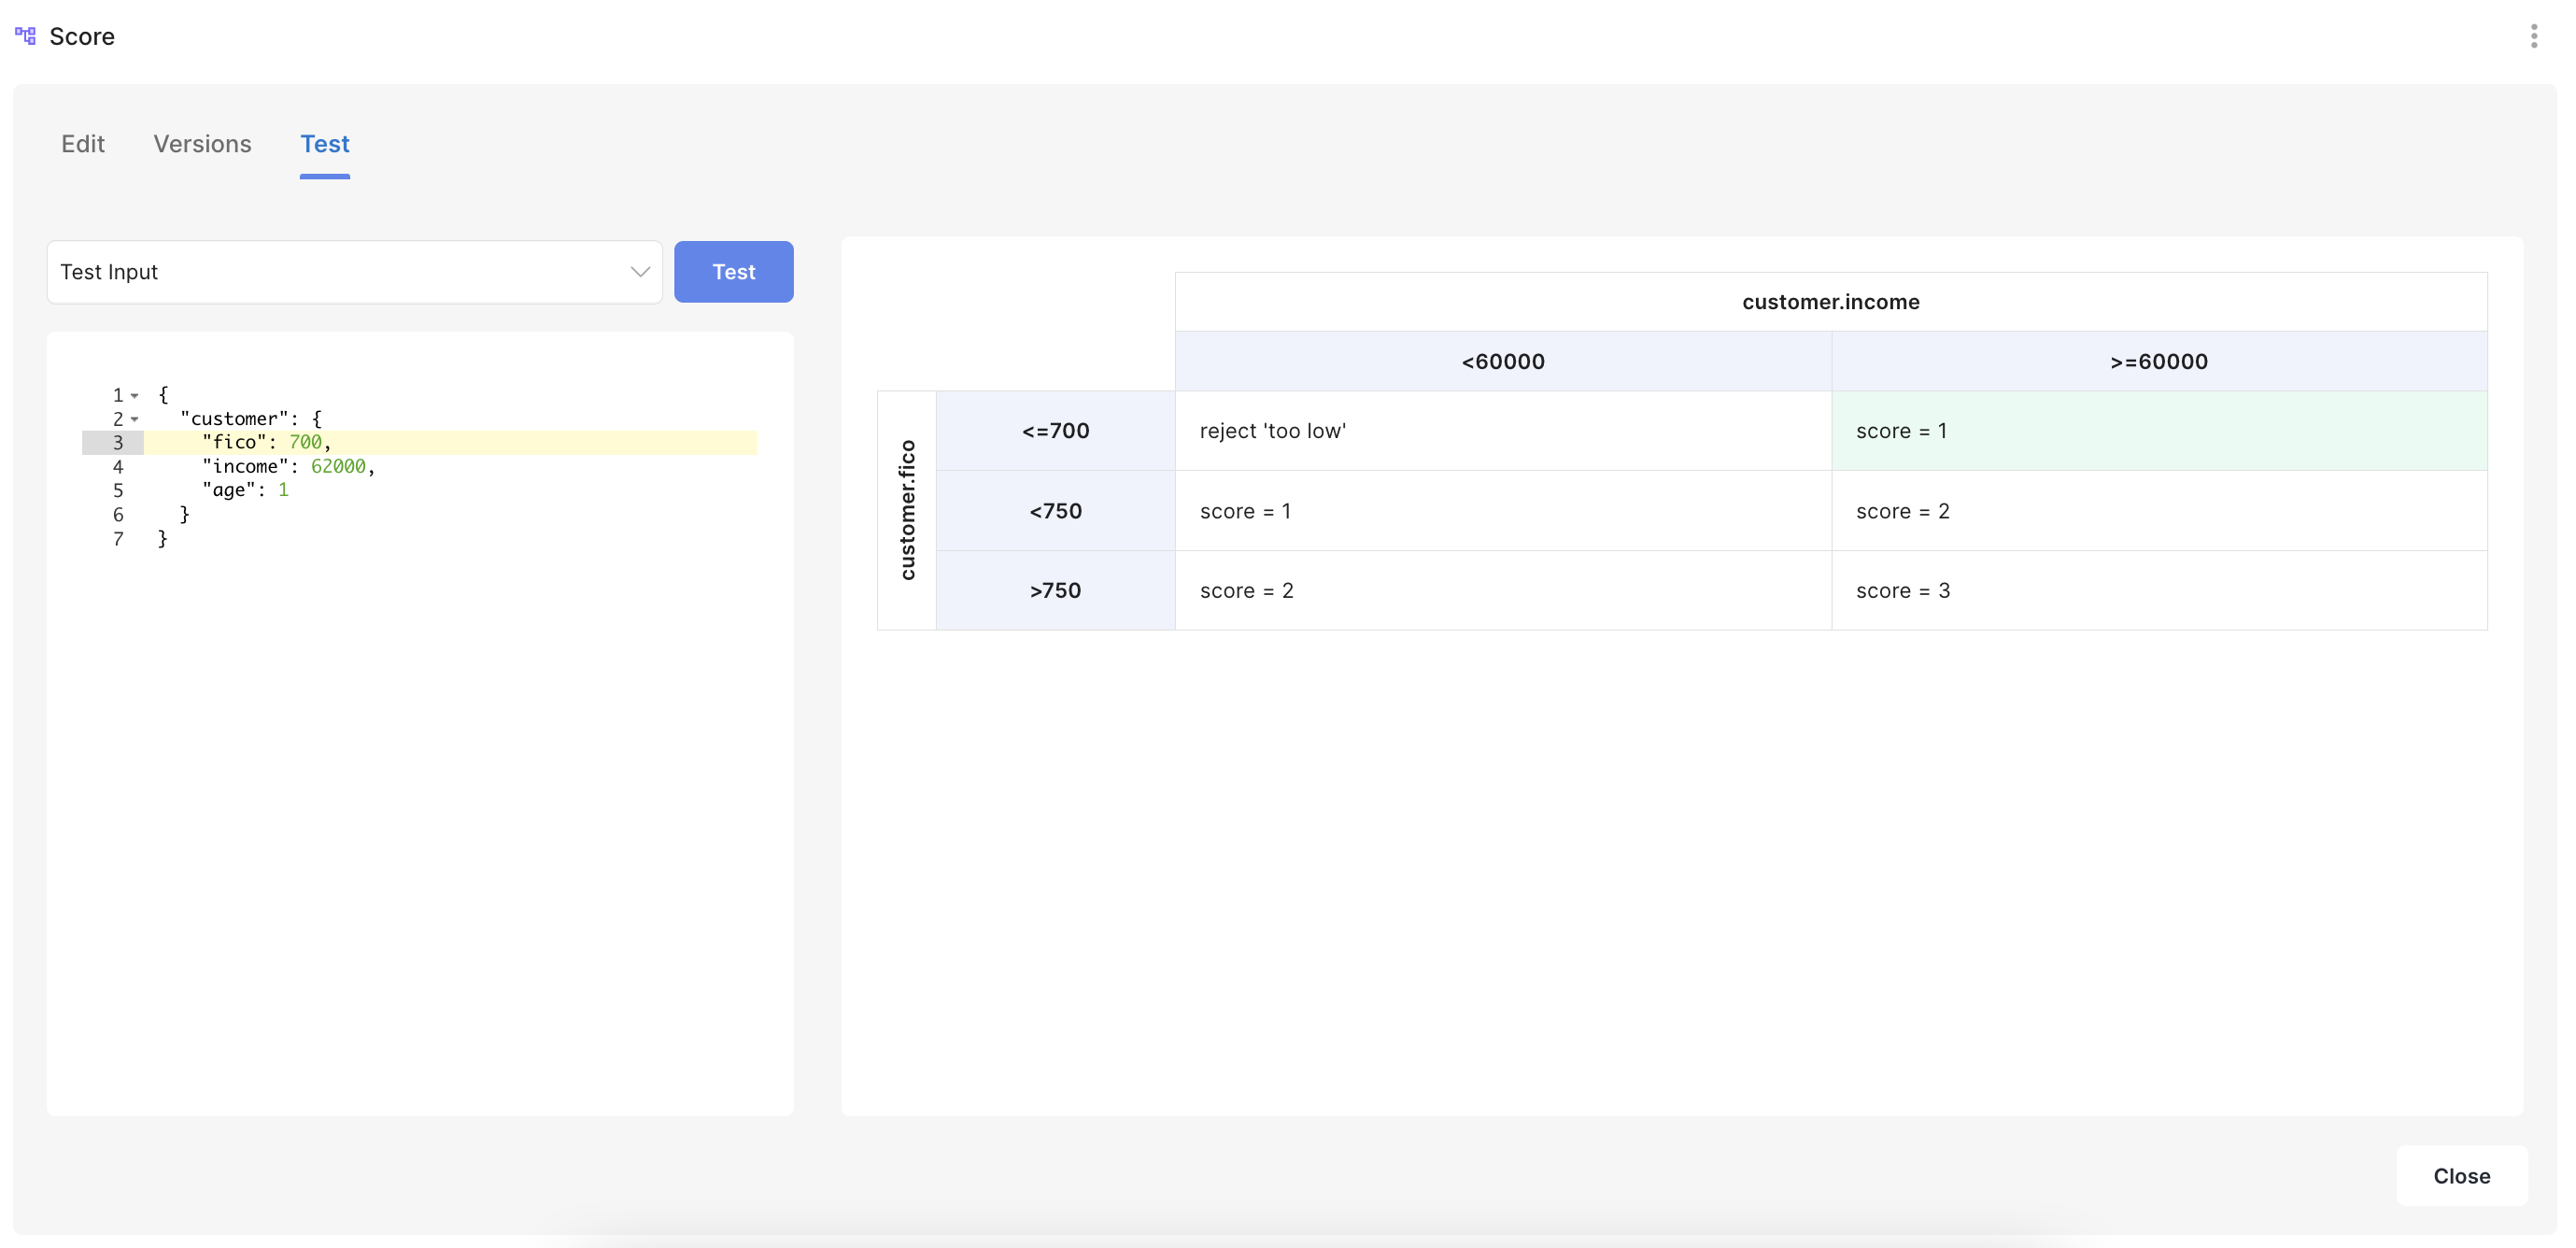Click the Test Input dropdown chevron
Screen dimensions: 2576x1248
[640, 272]
